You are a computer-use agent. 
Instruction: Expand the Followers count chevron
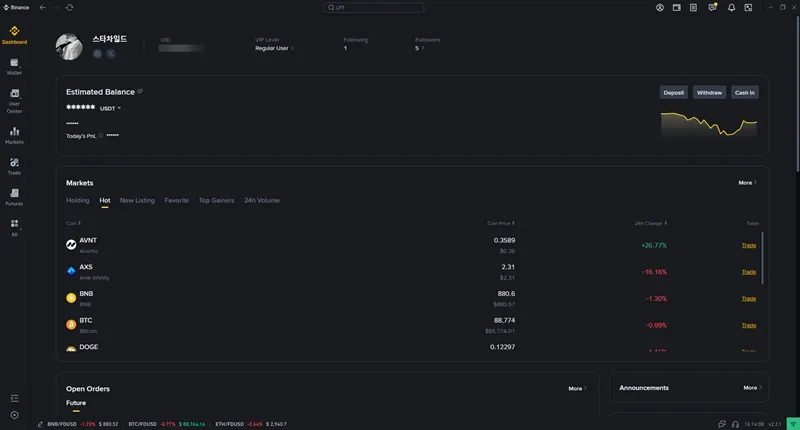pos(420,48)
